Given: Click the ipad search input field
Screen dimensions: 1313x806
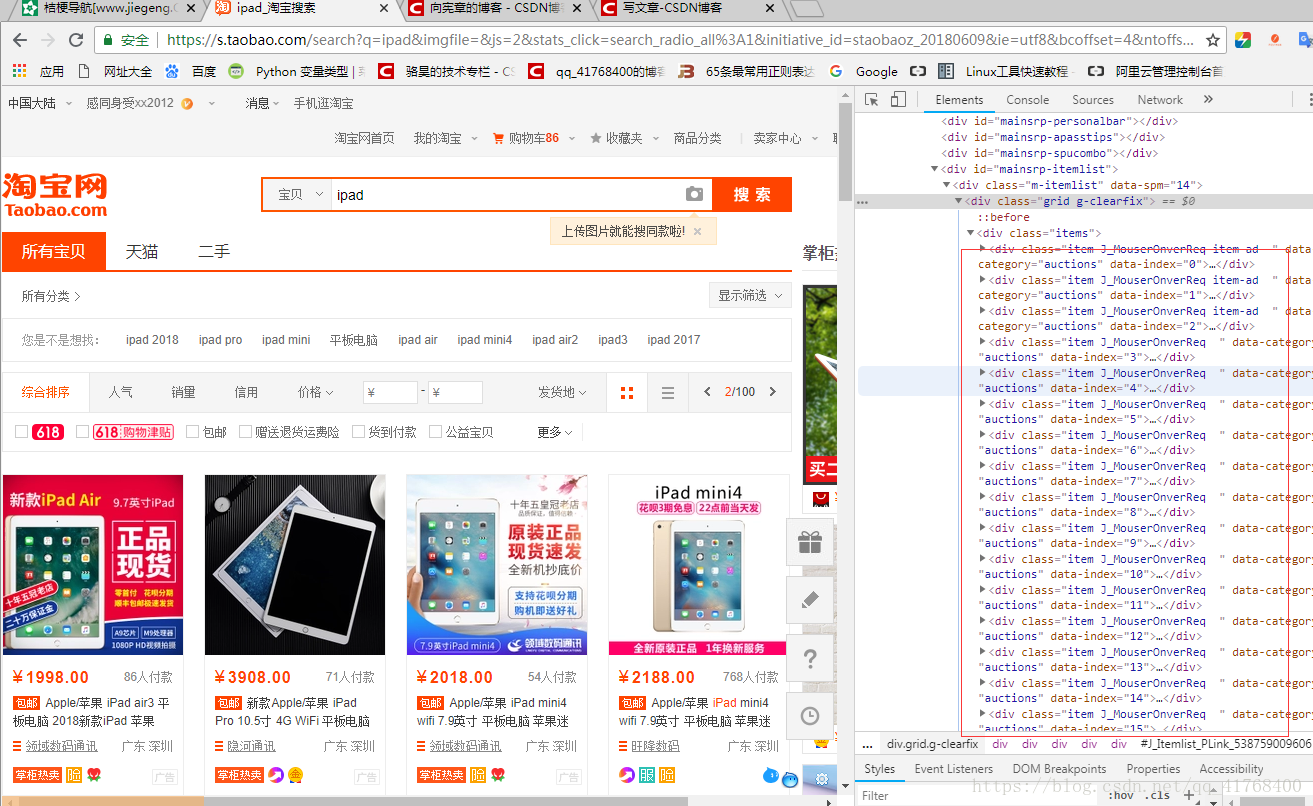Looking at the screenshot, I should coord(507,194).
